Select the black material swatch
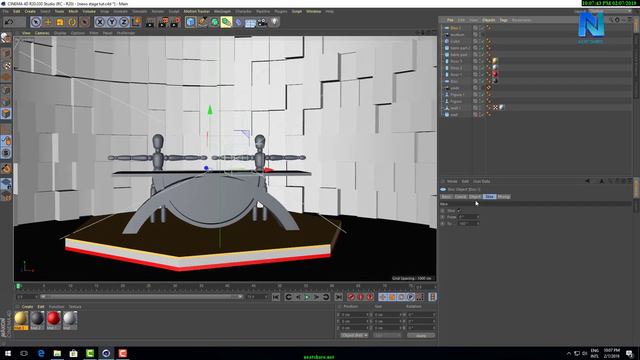This screenshot has width=640, height=360. point(37,319)
